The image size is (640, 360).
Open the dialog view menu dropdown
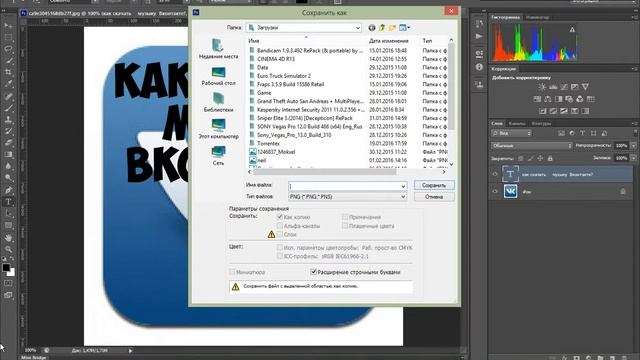[x=404, y=28]
